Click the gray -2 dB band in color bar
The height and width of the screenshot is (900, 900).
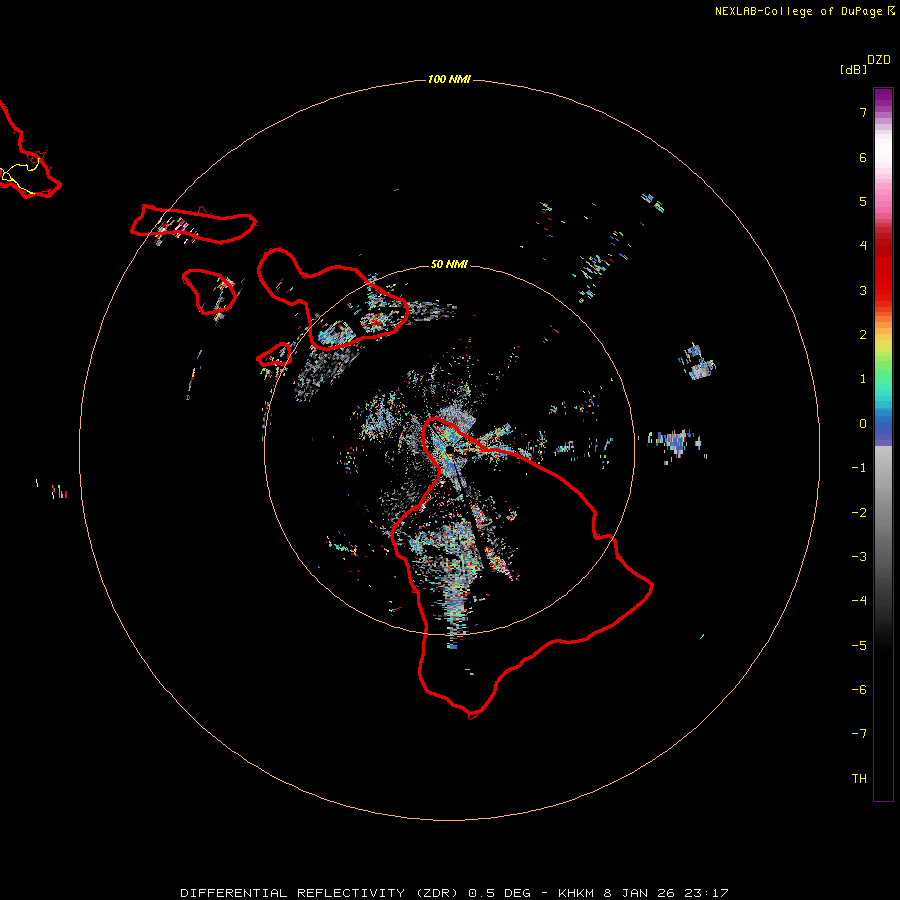click(x=883, y=513)
